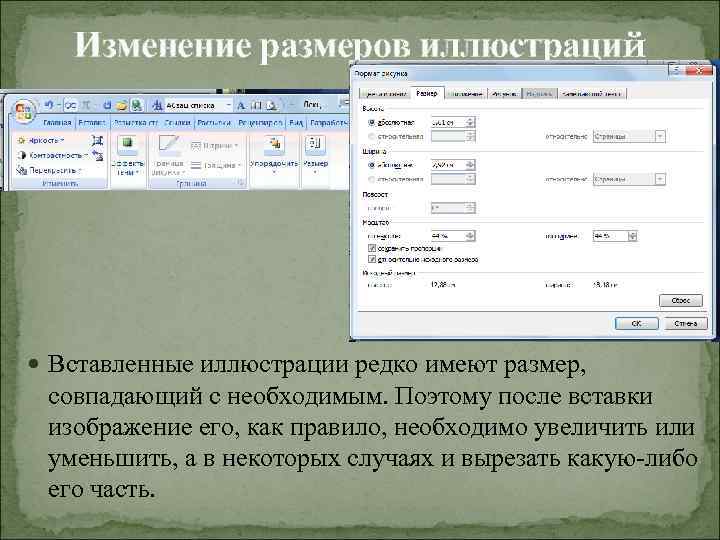The image size is (720, 540).
Task: Expand the Узор dropdown in Граница group
Action: [x=236, y=146]
